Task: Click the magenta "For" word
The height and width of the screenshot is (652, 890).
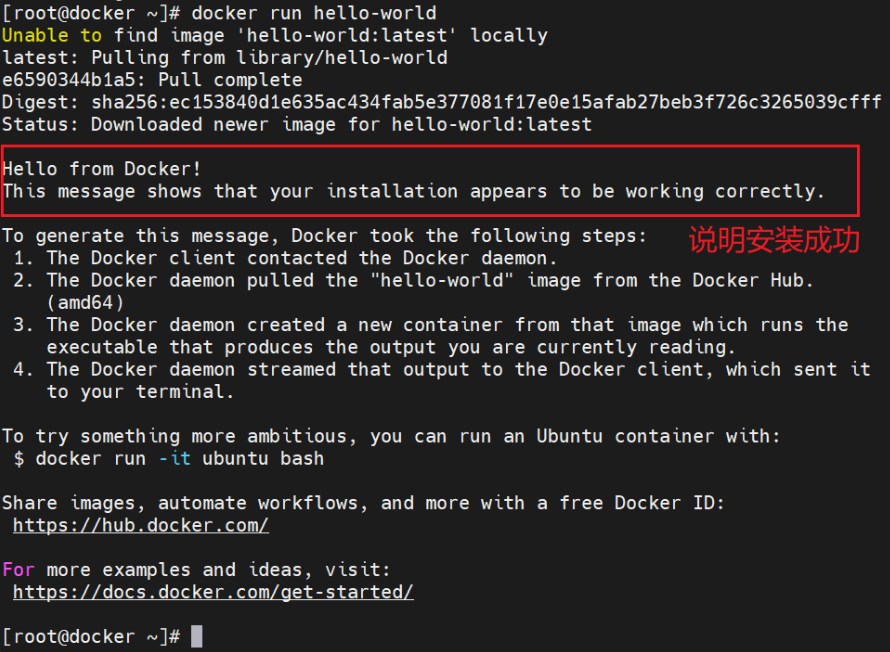Action: coord(18,569)
